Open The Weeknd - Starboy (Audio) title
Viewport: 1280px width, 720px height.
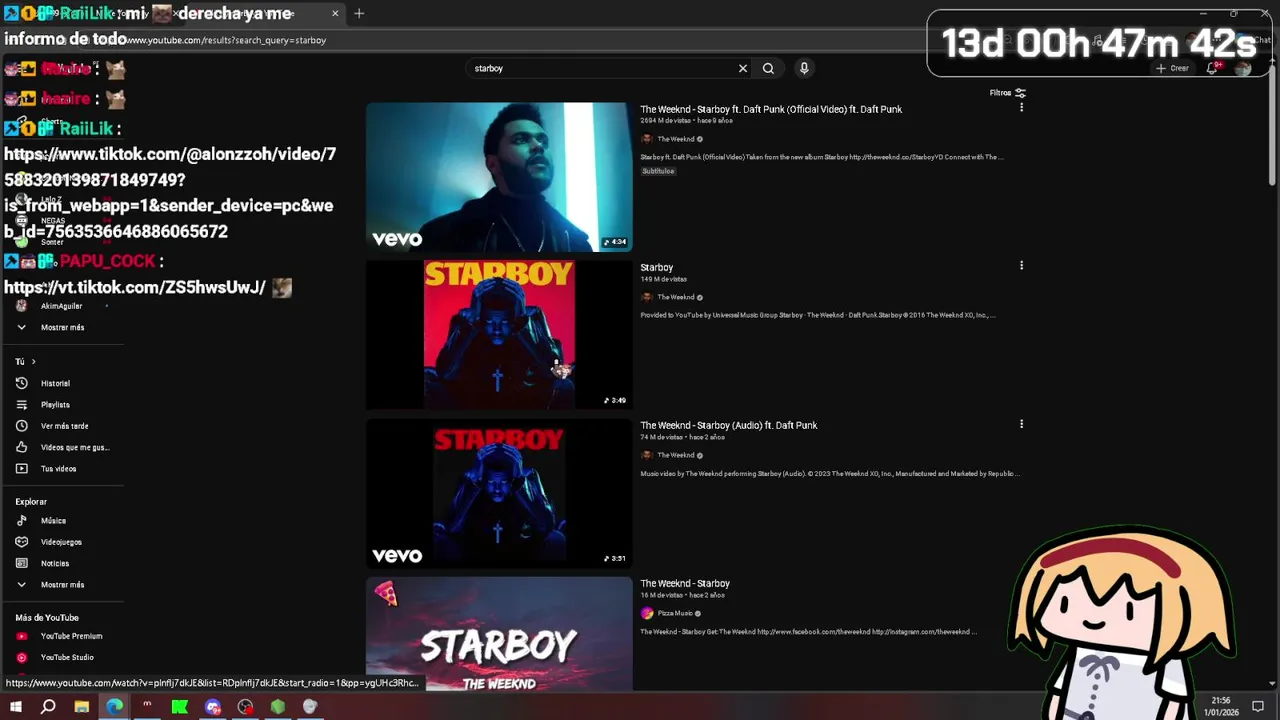tap(729, 425)
